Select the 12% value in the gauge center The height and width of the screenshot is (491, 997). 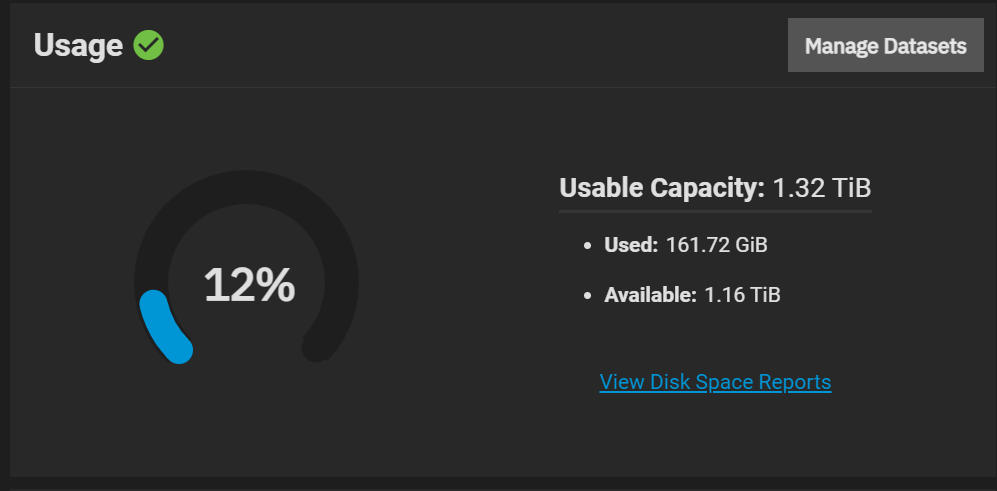[249, 285]
